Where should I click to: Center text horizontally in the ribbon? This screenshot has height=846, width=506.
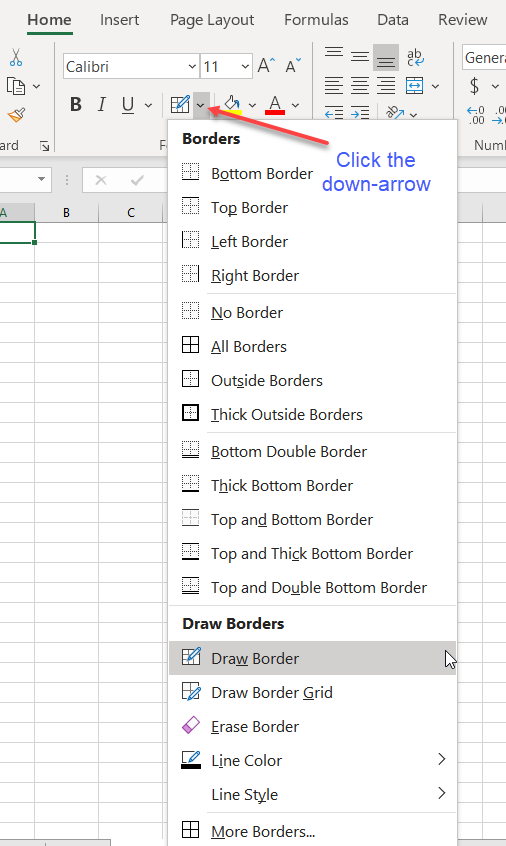click(x=360, y=86)
